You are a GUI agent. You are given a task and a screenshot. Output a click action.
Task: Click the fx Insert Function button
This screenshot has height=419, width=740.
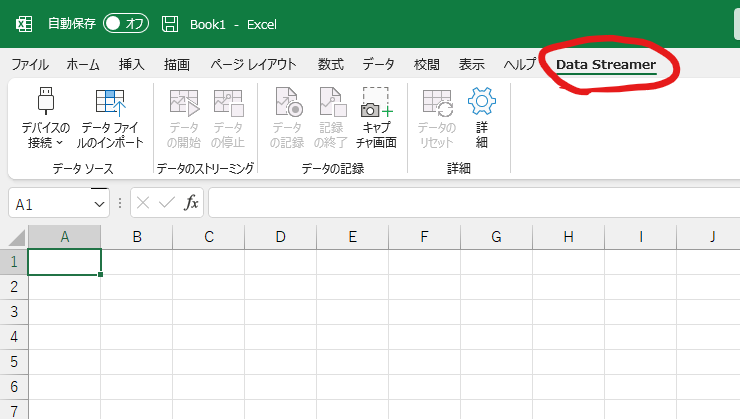point(191,203)
